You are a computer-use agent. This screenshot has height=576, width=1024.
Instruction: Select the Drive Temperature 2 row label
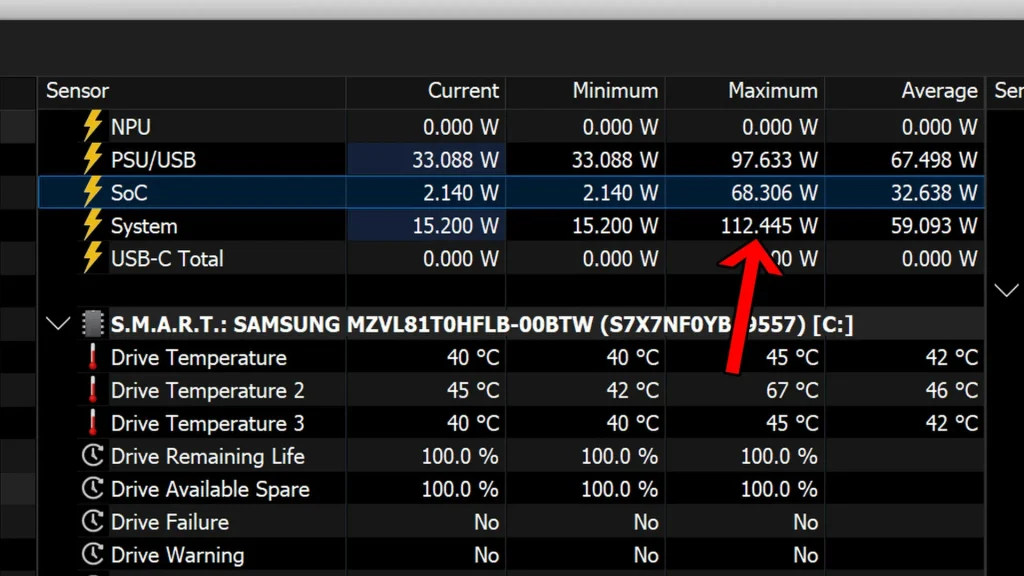[x=208, y=391]
